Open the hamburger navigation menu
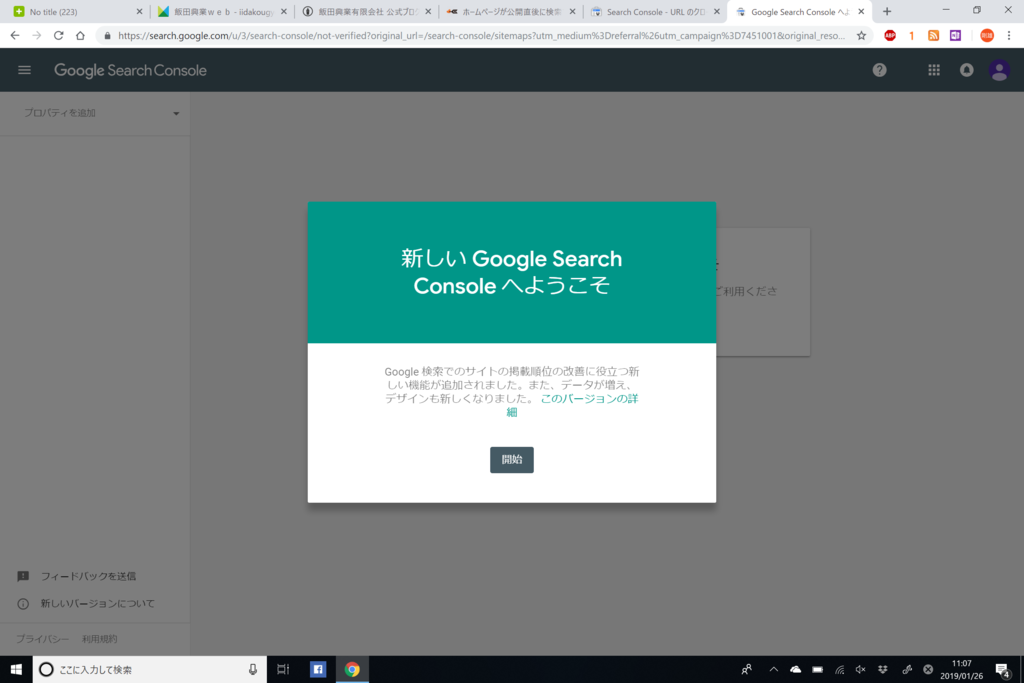Image resolution: width=1024 pixels, height=683 pixels. pos(24,70)
